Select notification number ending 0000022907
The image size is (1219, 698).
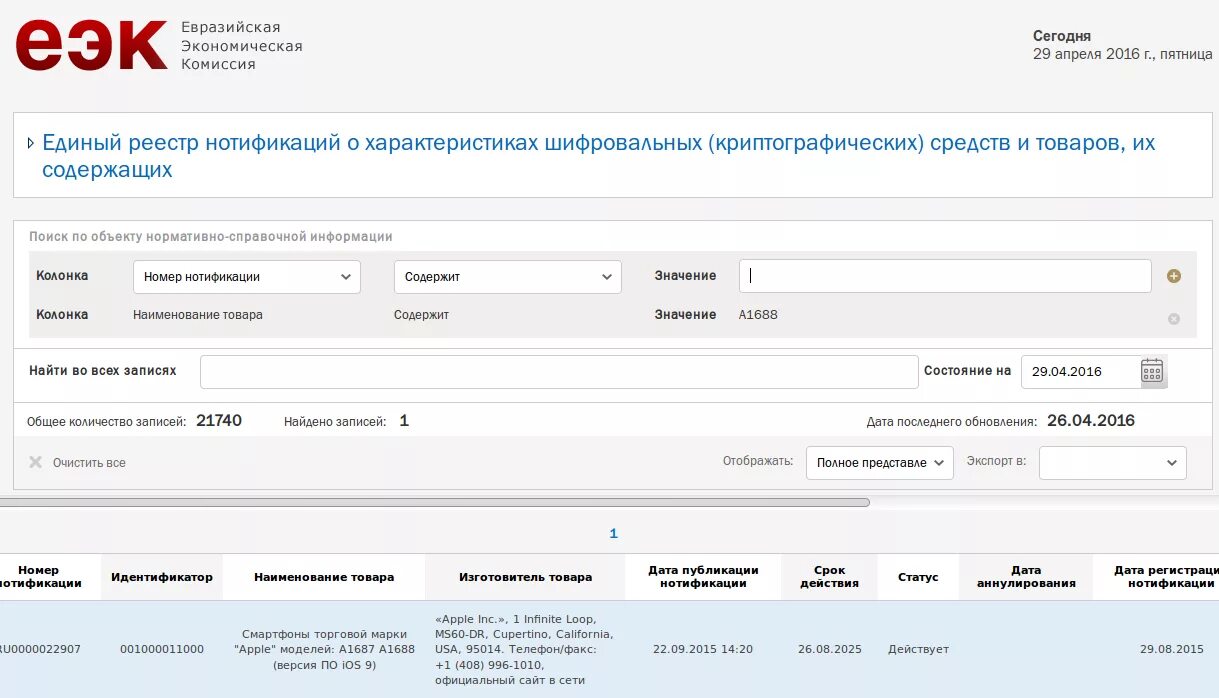pos(40,649)
